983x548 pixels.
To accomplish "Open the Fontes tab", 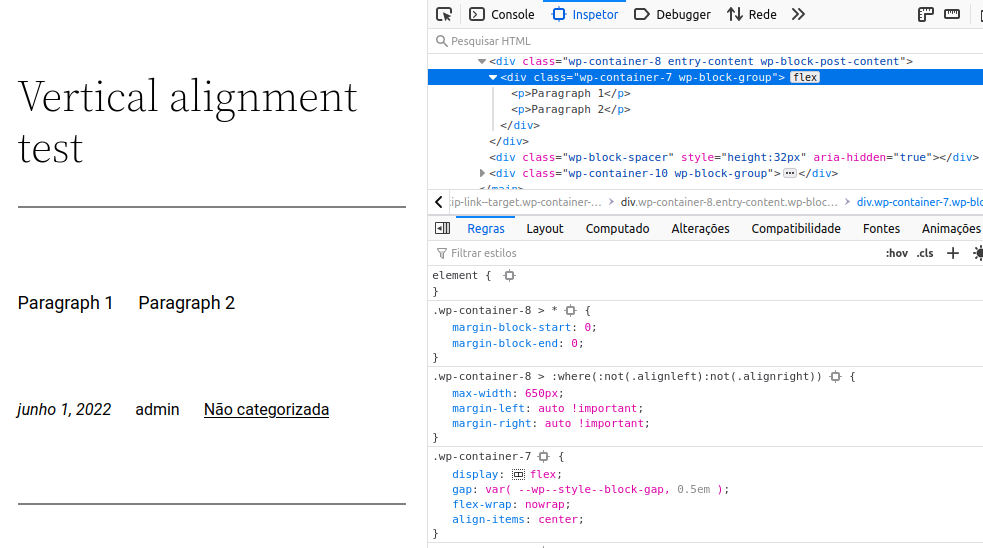I will [881, 229].
